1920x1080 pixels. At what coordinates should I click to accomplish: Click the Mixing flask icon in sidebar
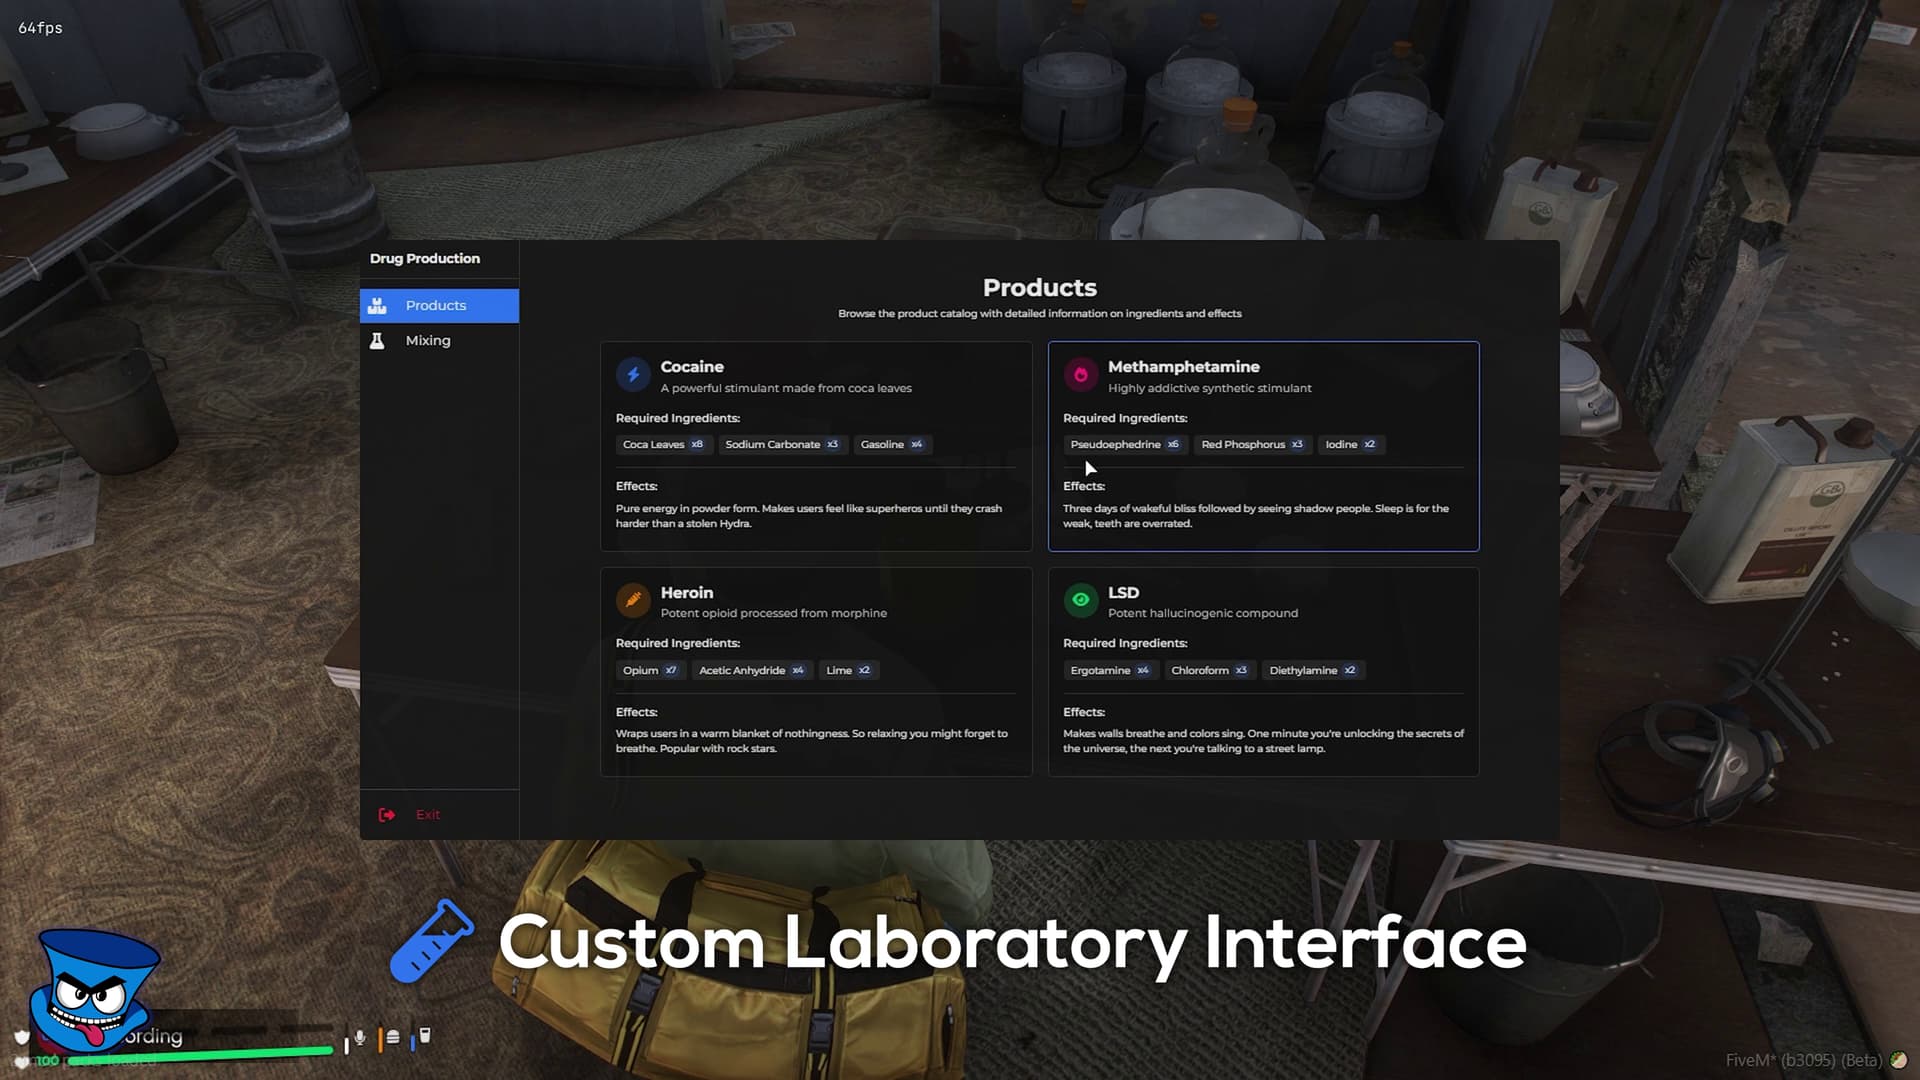click(377, 341)
